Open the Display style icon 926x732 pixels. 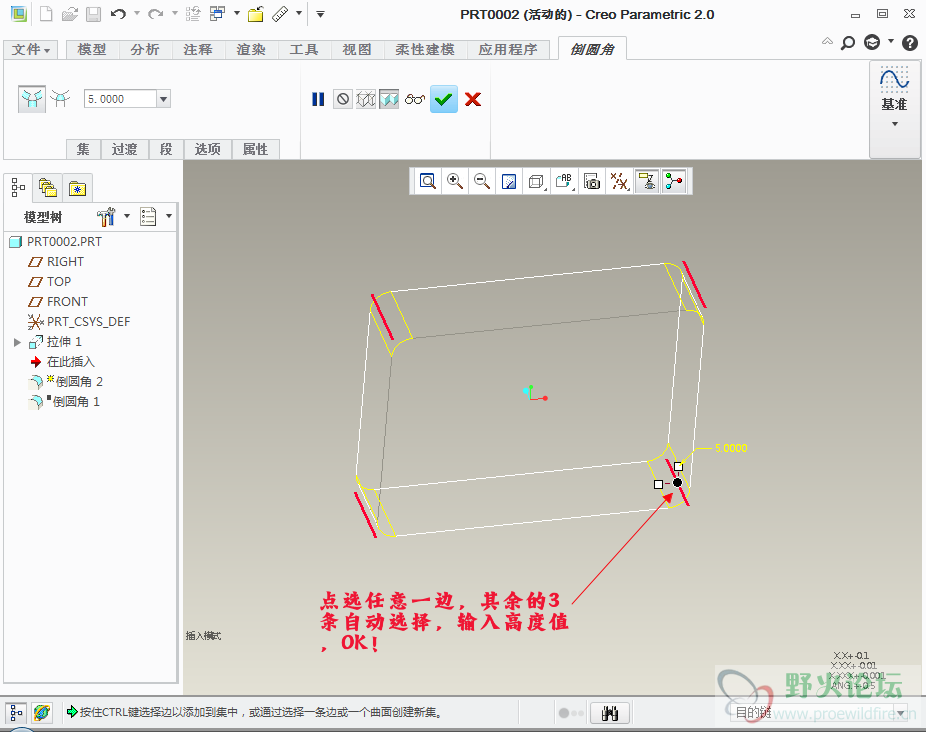[x=536, y=181]
